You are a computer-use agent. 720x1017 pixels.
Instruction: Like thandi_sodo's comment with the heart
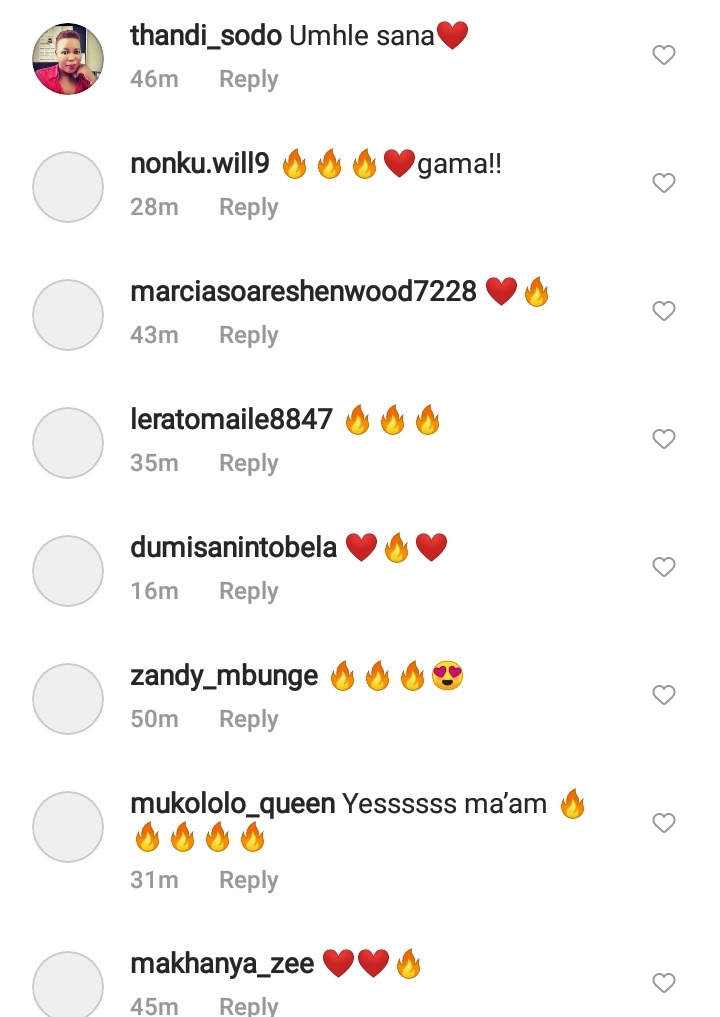(664, 55)
